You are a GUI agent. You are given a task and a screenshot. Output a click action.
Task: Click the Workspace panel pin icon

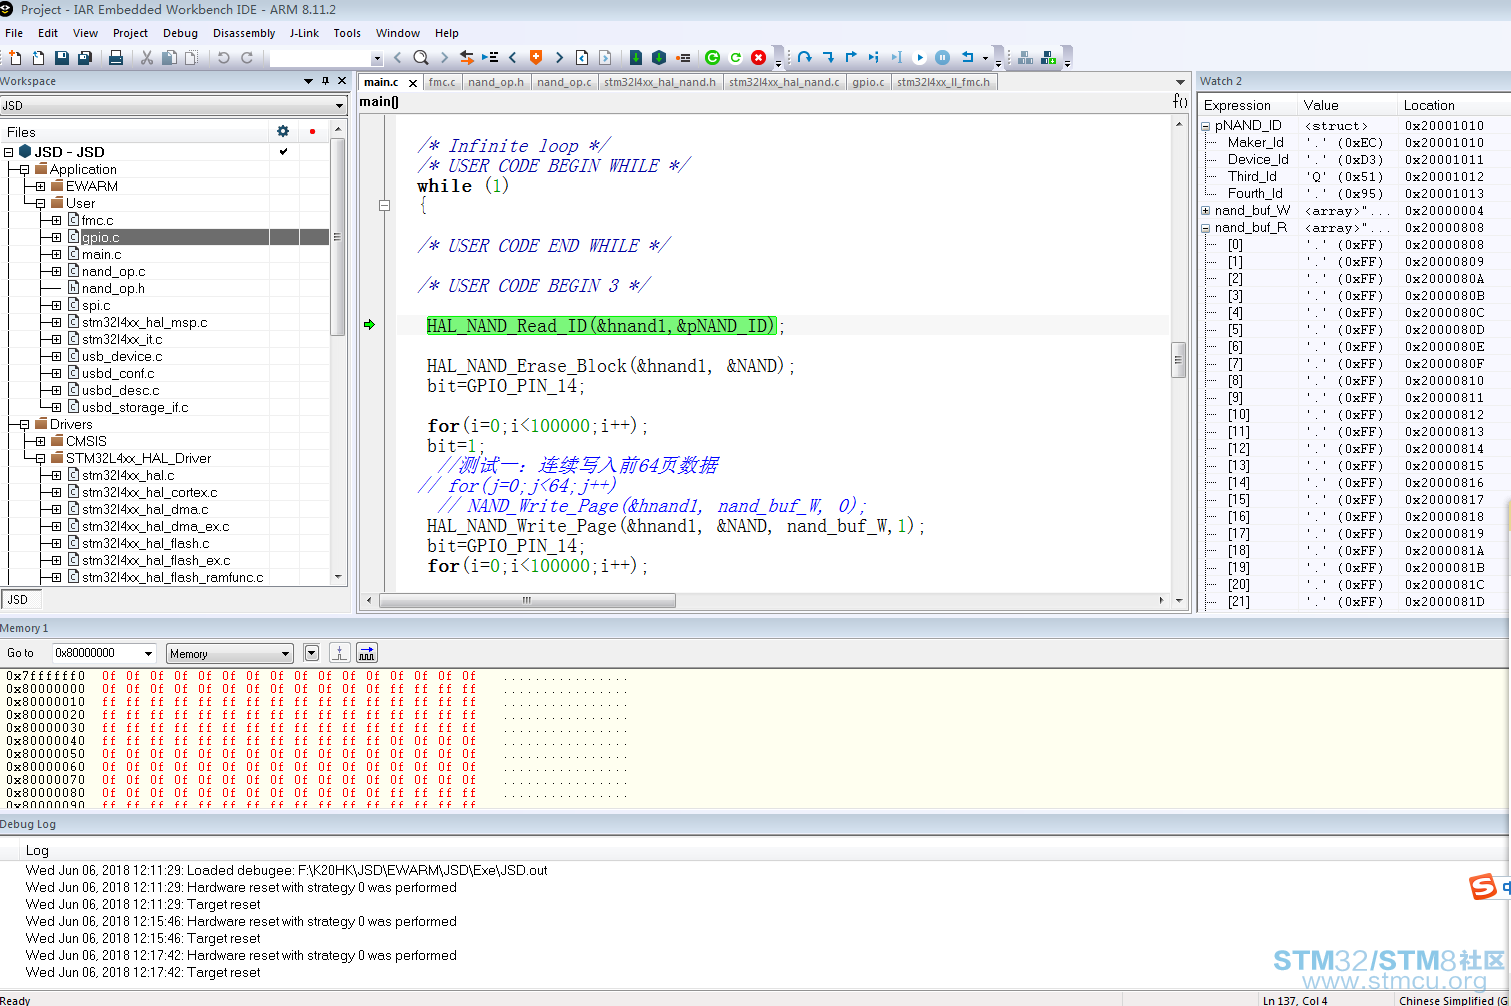[325, 81]
